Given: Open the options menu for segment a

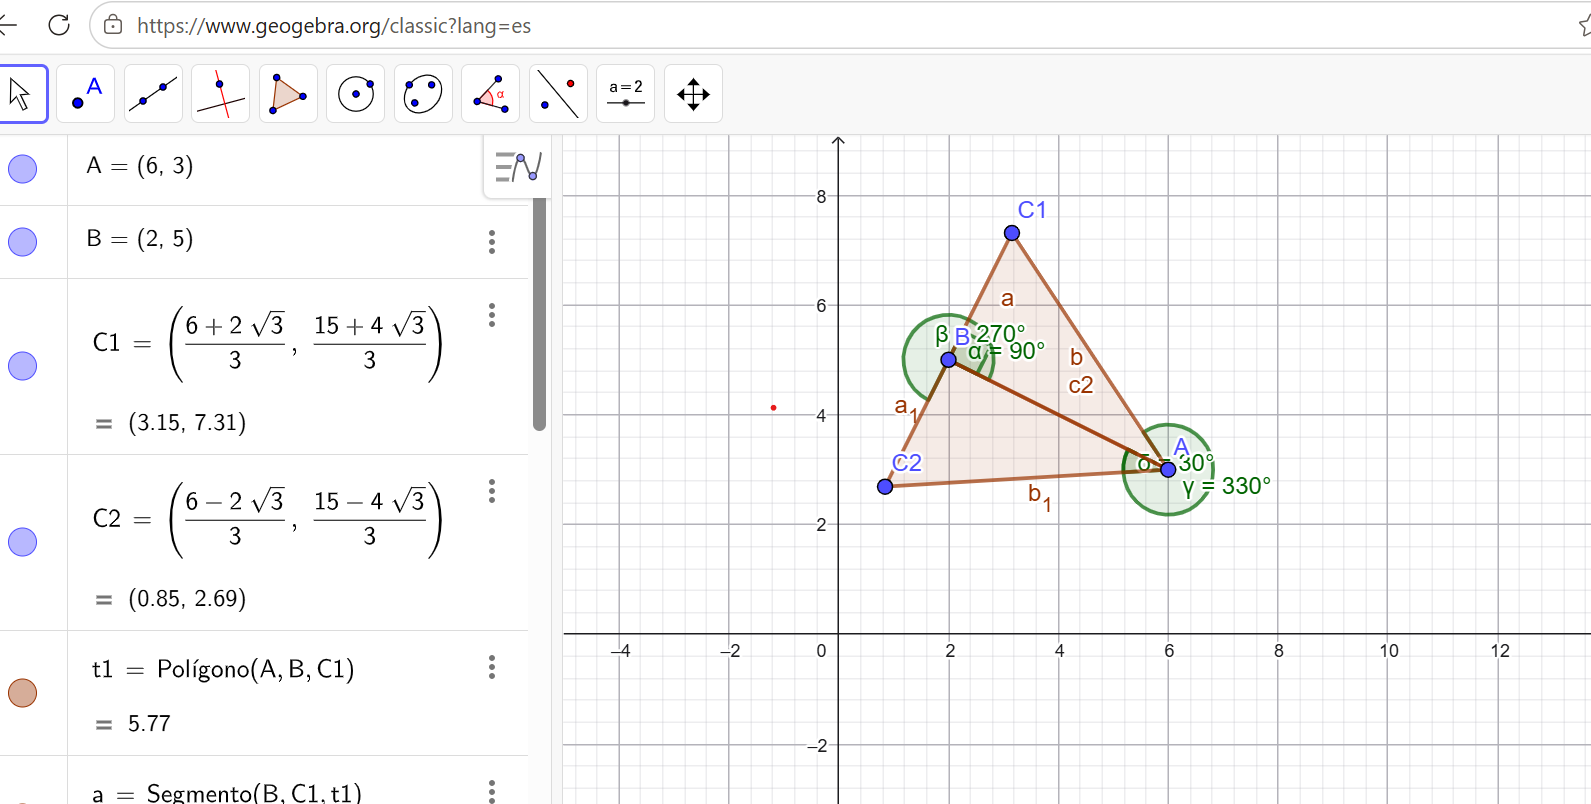Looking at the screenshot, I should coord(492,791).
